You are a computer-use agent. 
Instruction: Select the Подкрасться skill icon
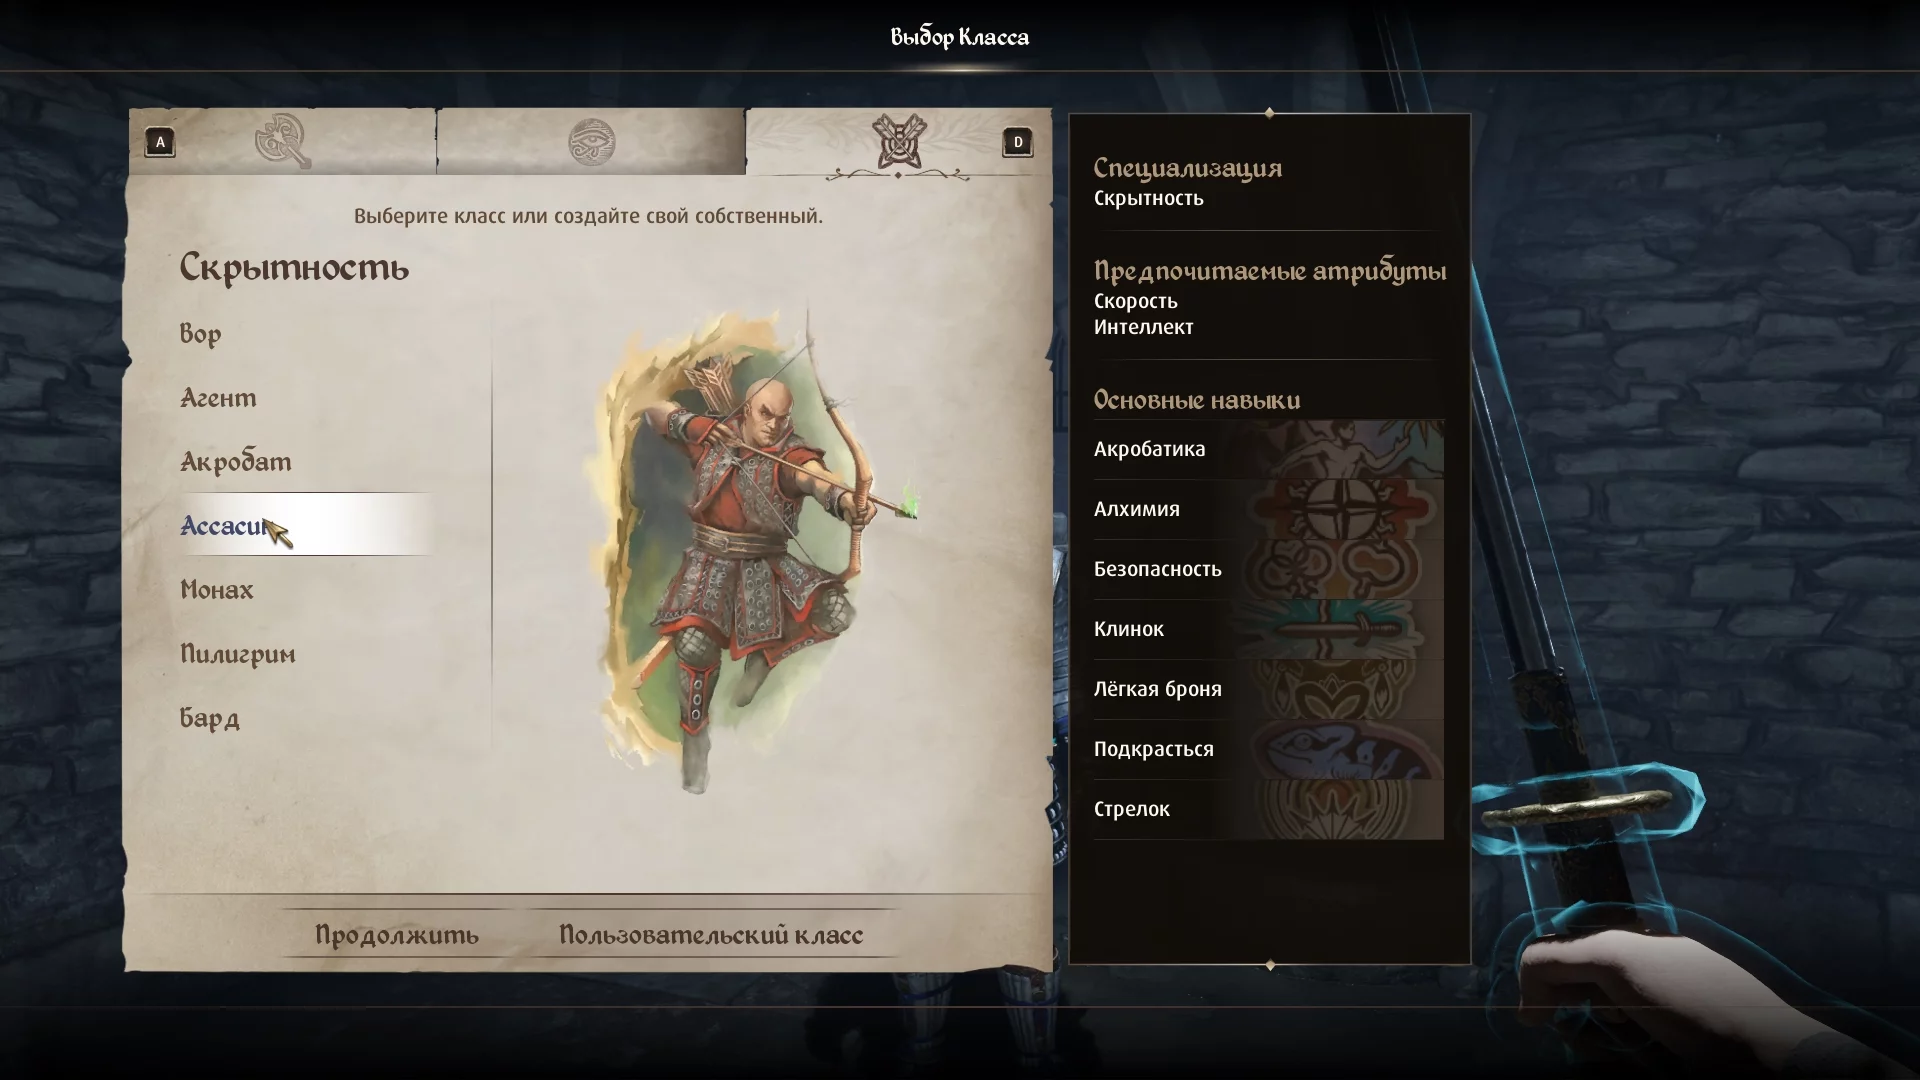click(x=1340, y=749)
